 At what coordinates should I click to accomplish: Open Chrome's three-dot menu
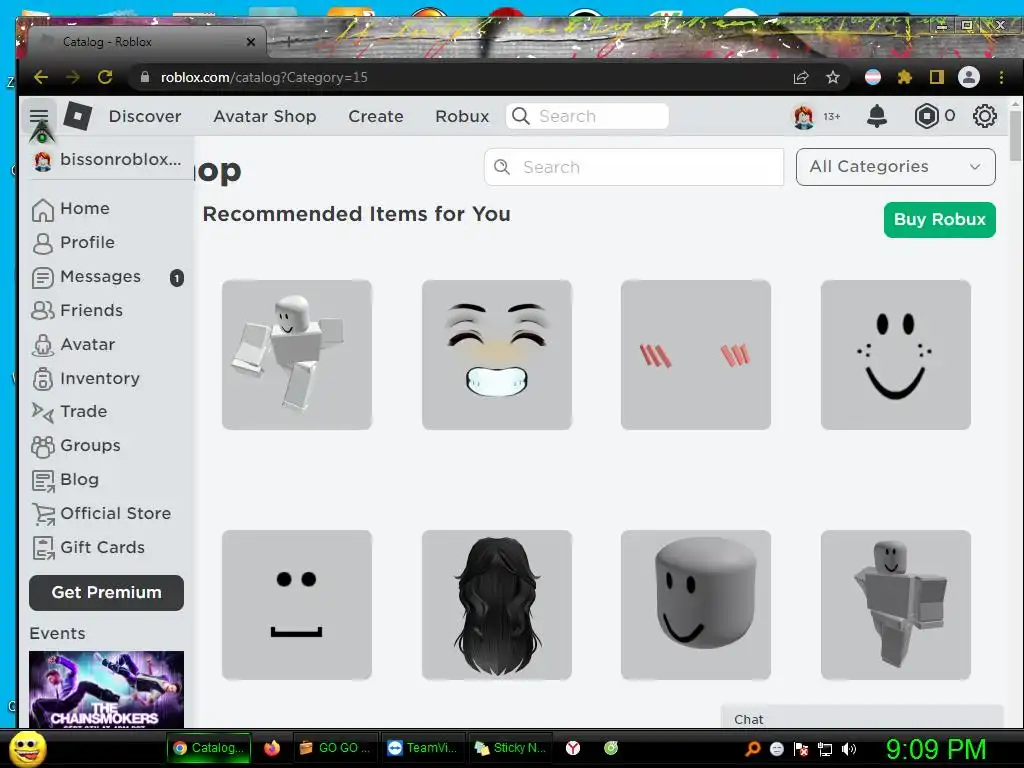tap(1001, 78)
